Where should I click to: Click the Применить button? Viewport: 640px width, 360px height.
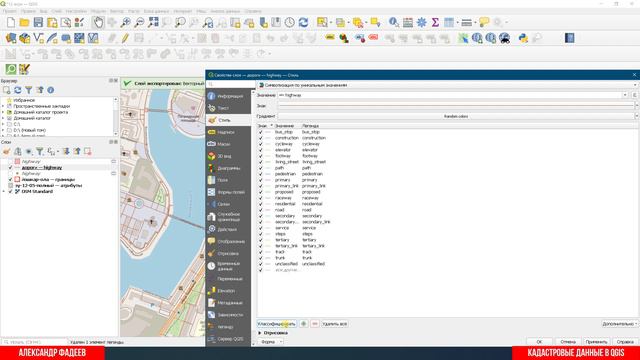[596, 342]
